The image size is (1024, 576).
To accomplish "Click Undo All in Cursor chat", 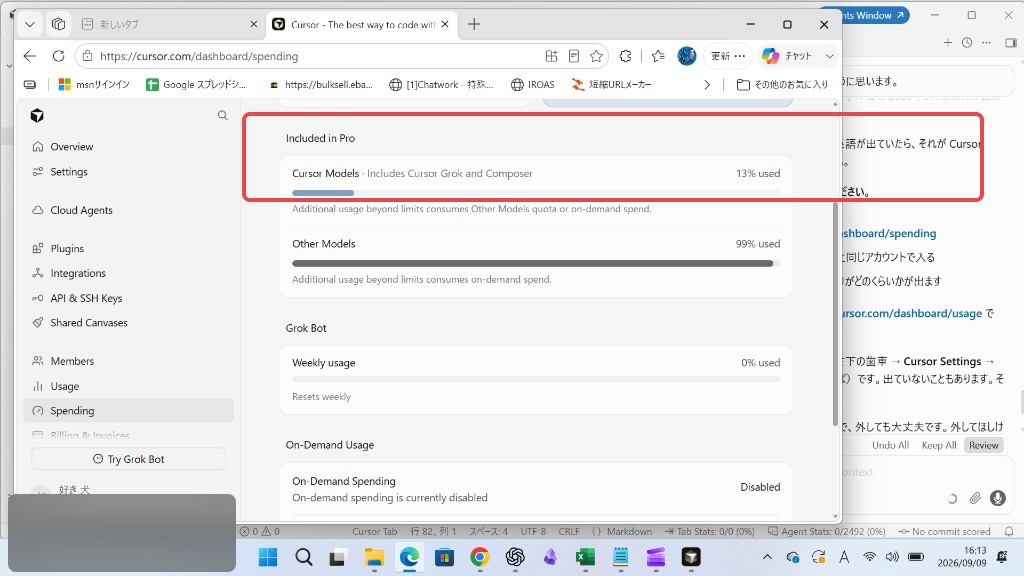I will click(x=890, y=445).
